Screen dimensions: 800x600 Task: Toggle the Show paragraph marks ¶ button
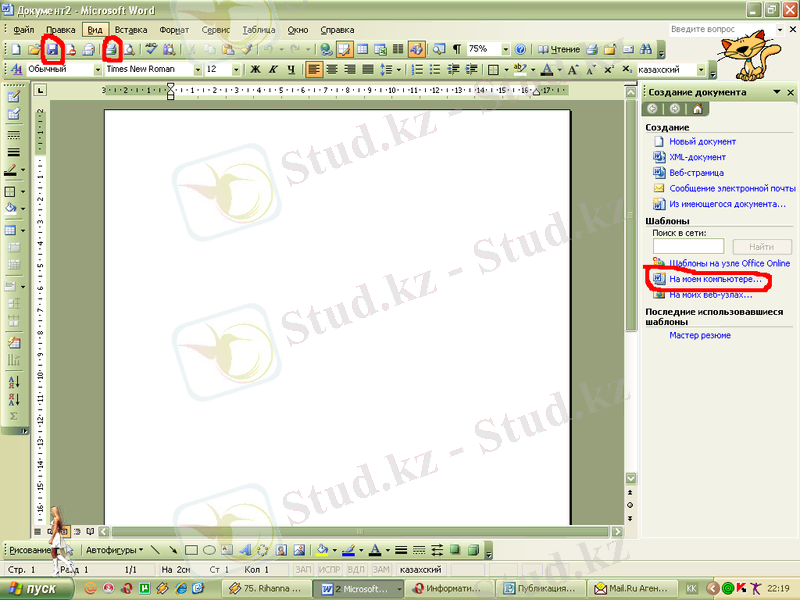pos(457,49)
